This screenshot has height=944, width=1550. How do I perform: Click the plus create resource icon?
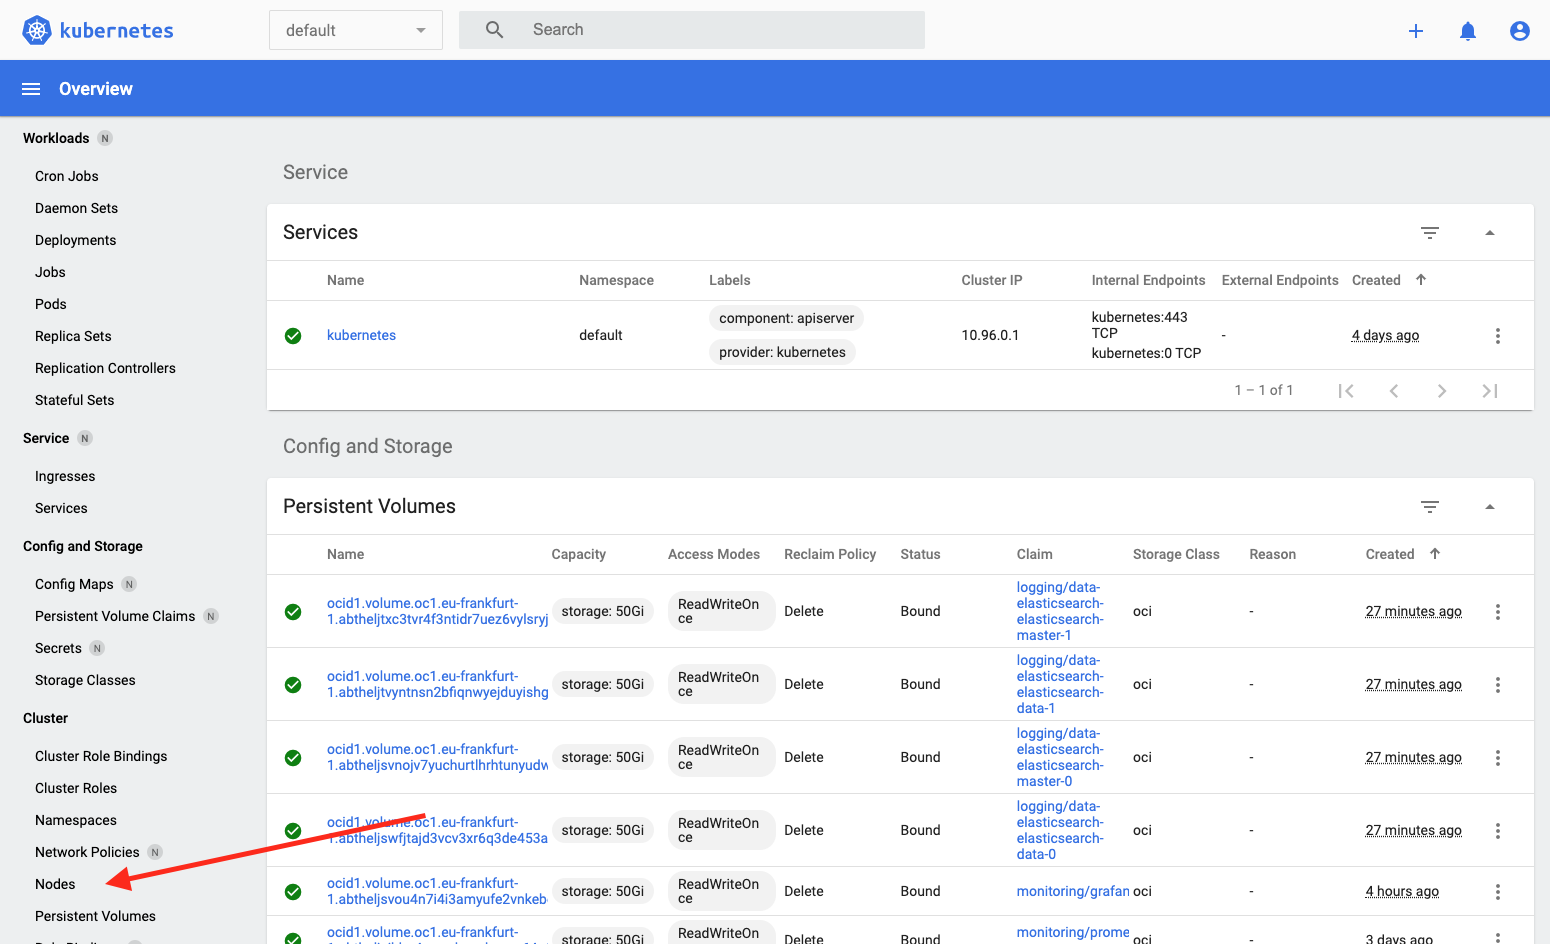(x=1416, y=31)
